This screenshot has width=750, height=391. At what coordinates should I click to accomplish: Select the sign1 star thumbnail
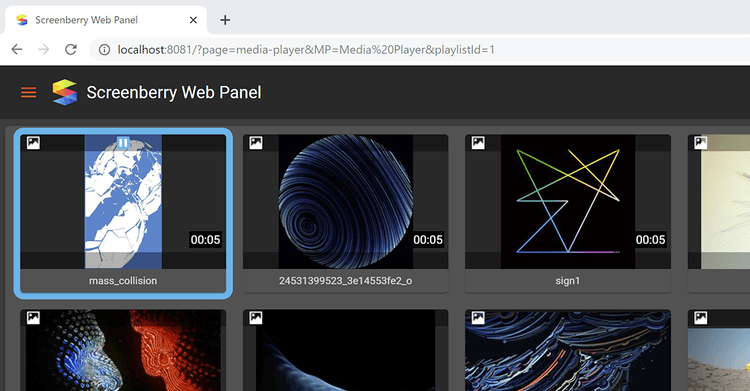568,201
